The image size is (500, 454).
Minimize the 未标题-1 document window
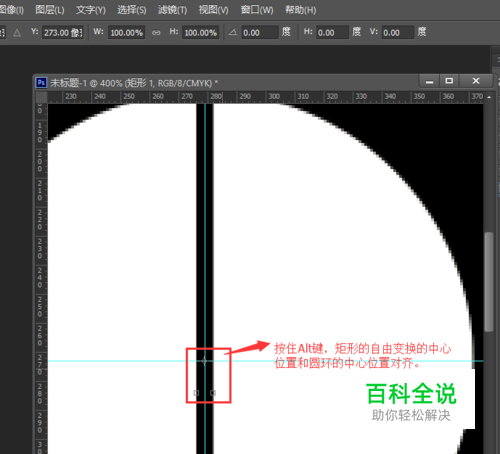(430, 81)
